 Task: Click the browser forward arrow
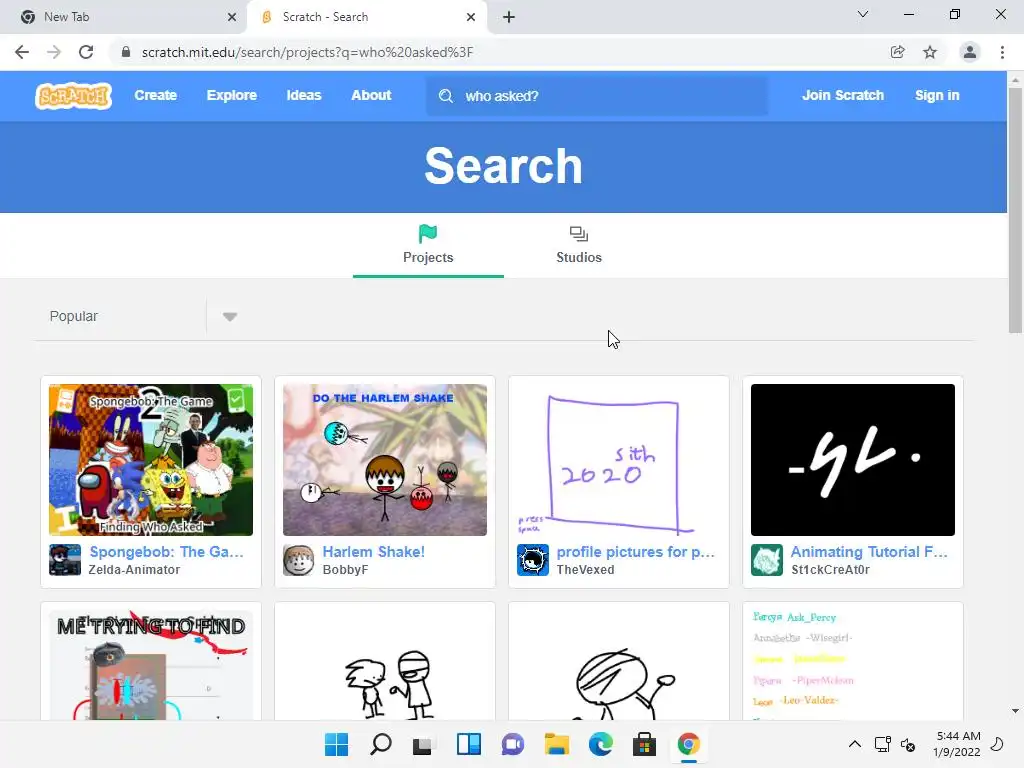coord(54,52)
